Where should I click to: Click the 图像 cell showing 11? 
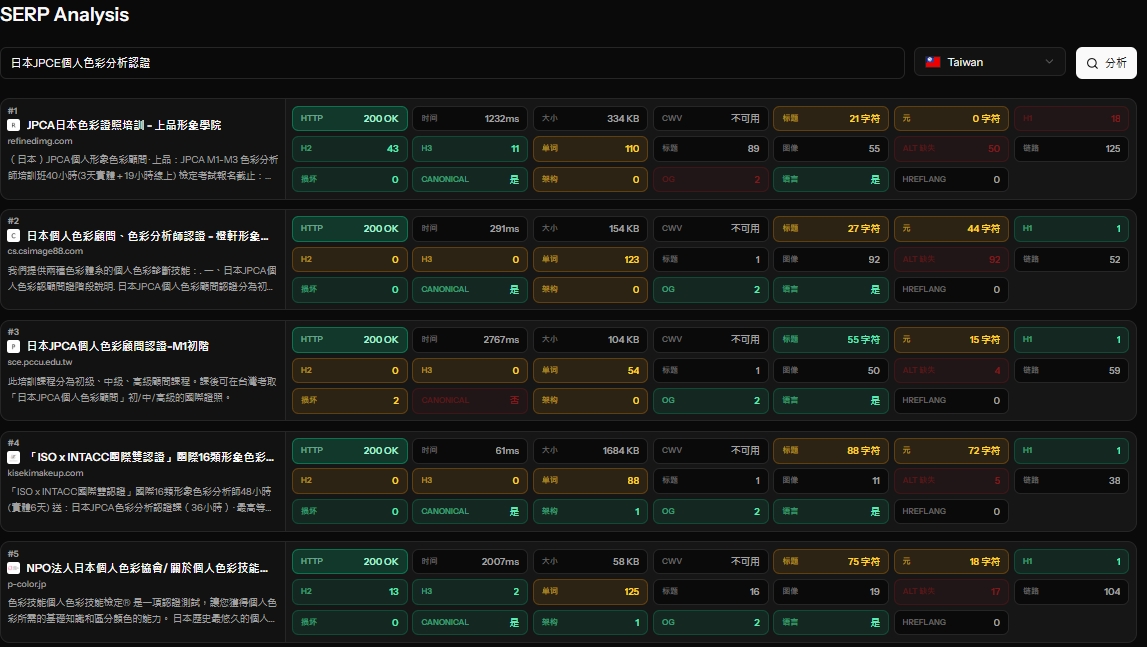(830, 481)
